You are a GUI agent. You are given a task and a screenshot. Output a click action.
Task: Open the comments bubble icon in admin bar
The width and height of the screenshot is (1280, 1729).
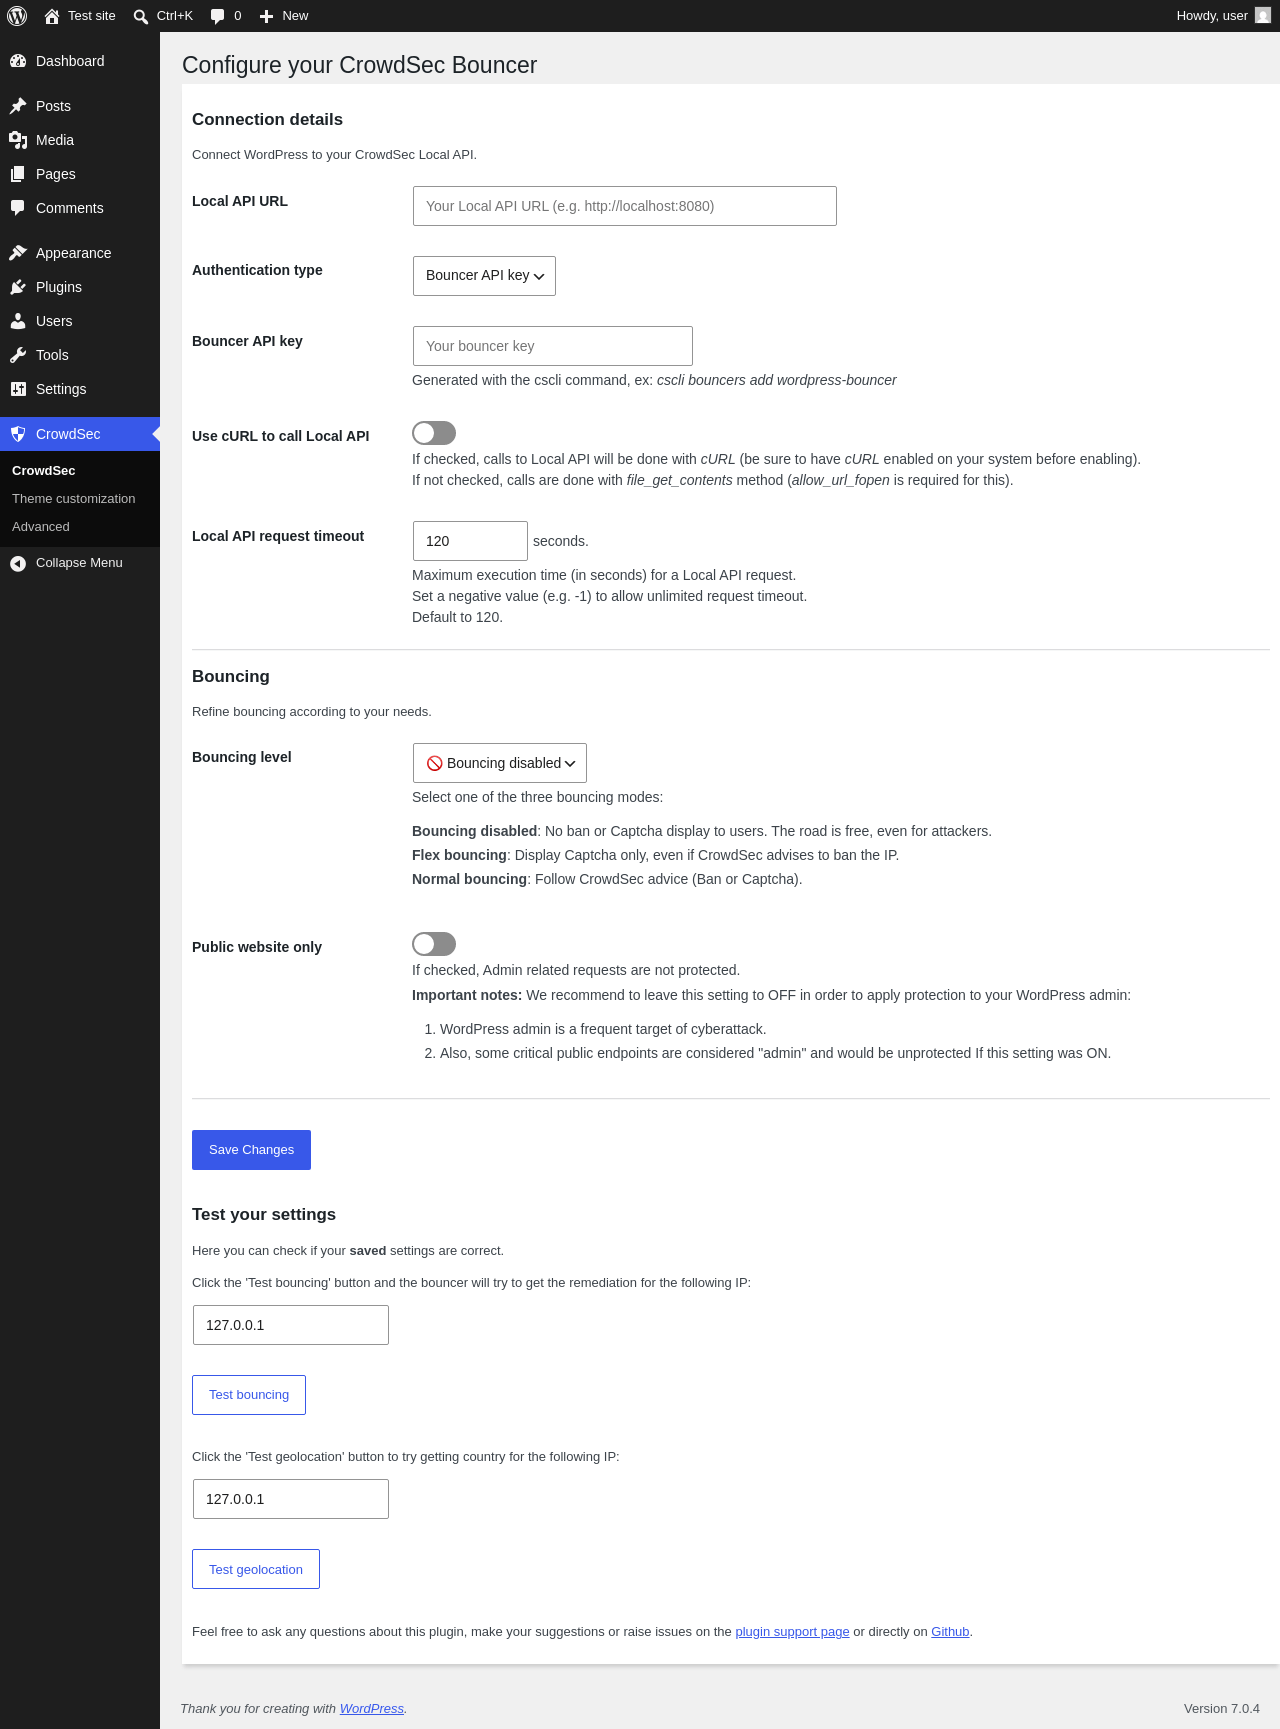pos(217,16)
